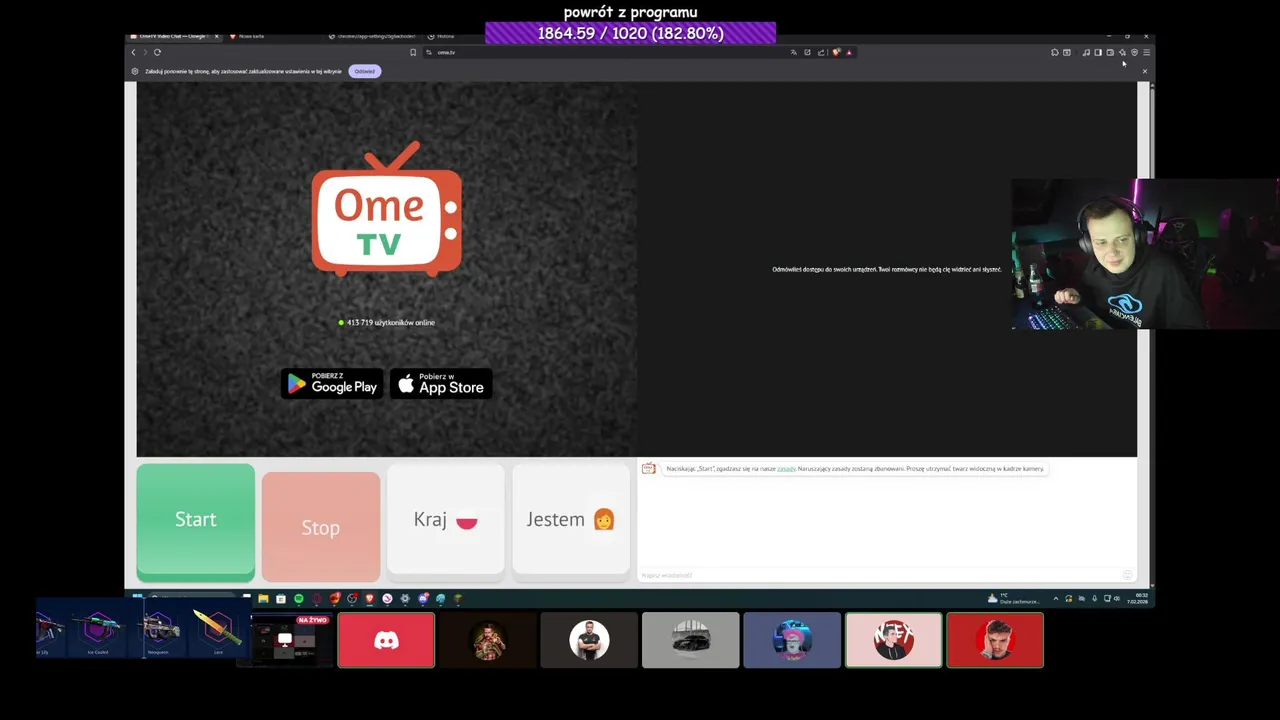Dismiss the reload notification bar
1280x720 pixels.
click(x=1145, y=71)
